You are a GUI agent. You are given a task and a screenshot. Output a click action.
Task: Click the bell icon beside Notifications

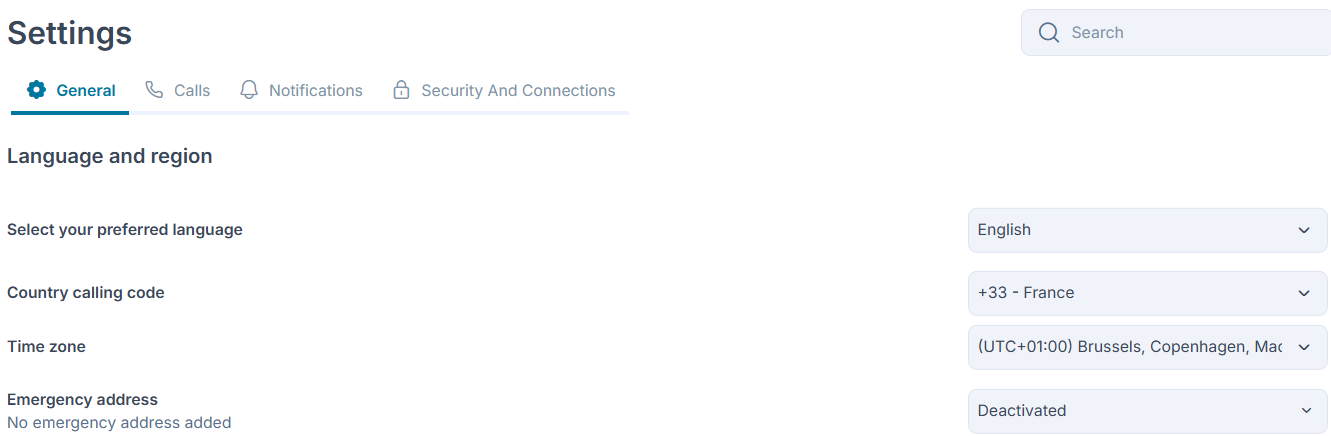click(x=249, y=90)
